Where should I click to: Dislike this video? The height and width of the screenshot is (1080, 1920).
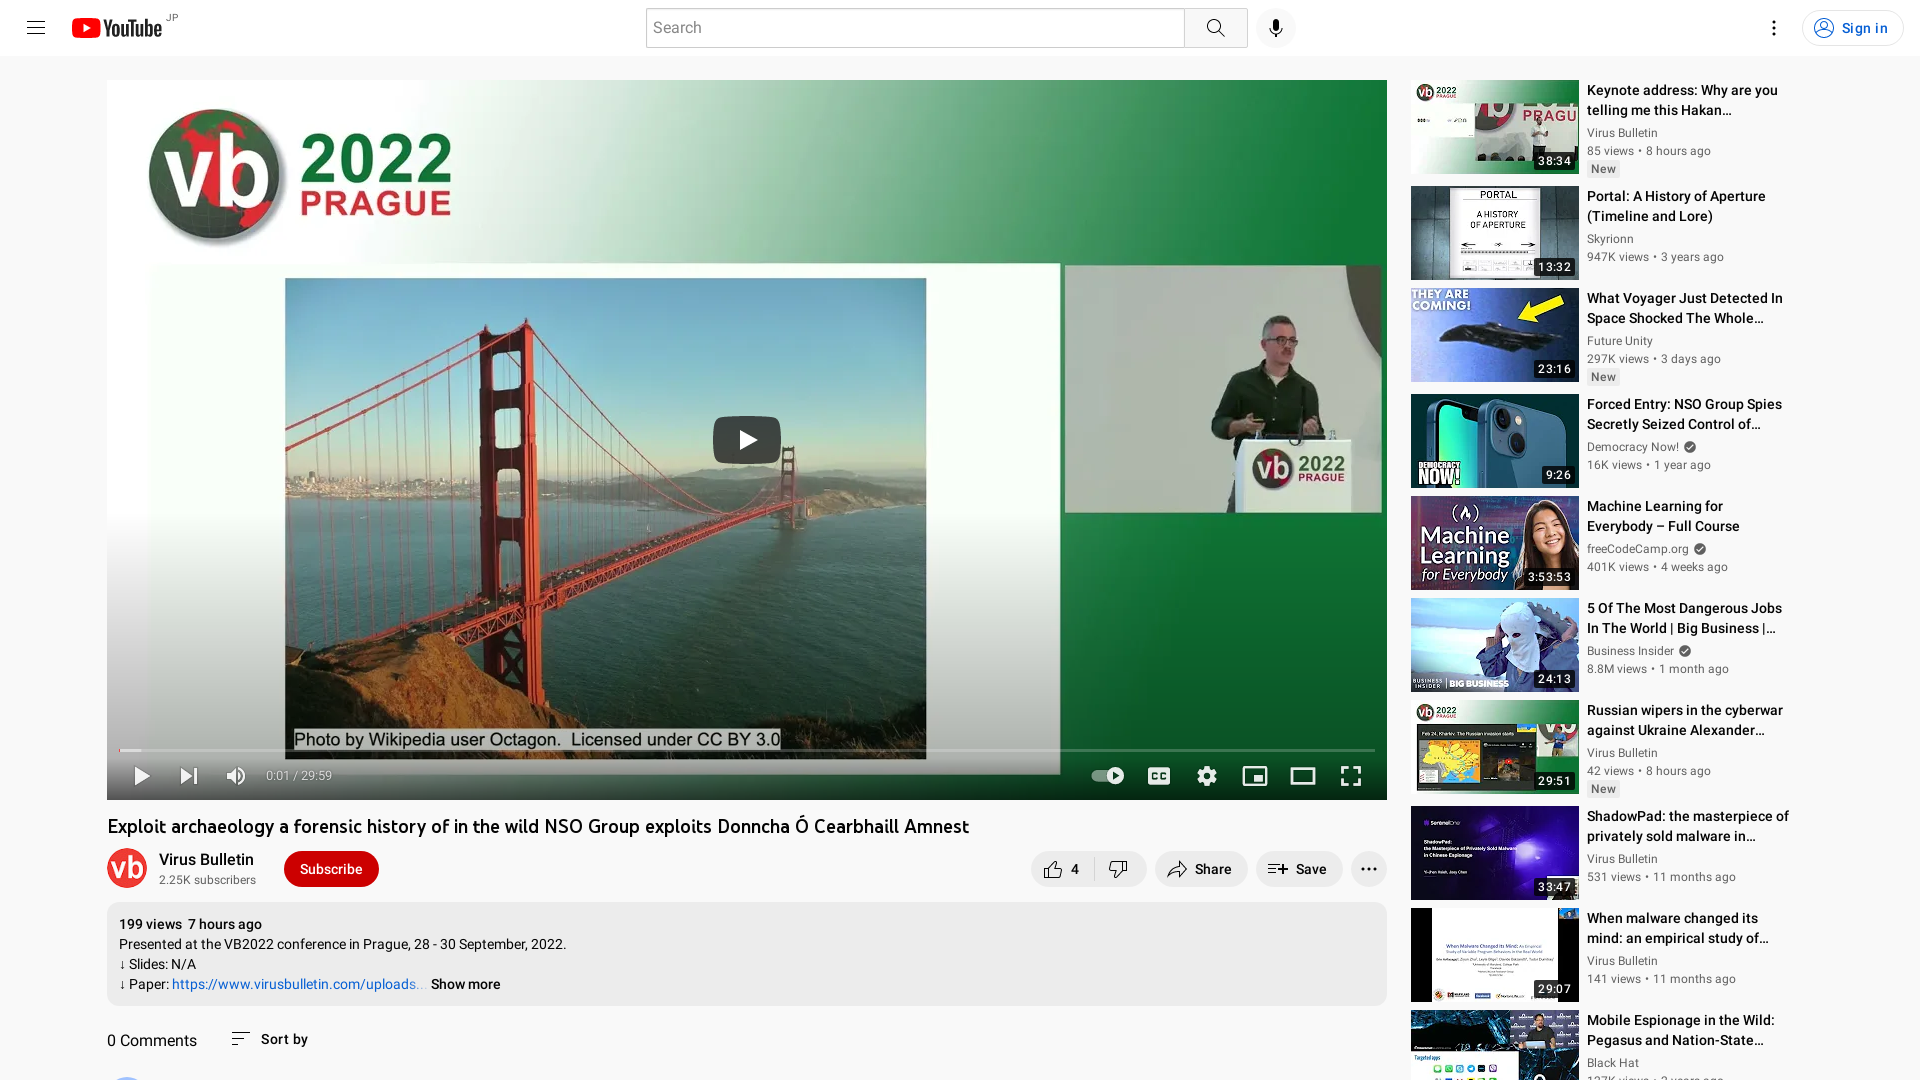(1119, 869)
